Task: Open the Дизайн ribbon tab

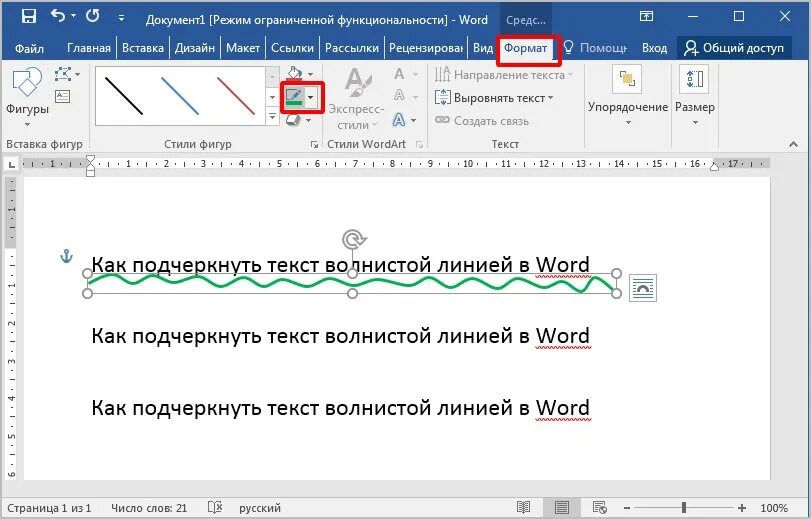Action: [x=194, y=48]
